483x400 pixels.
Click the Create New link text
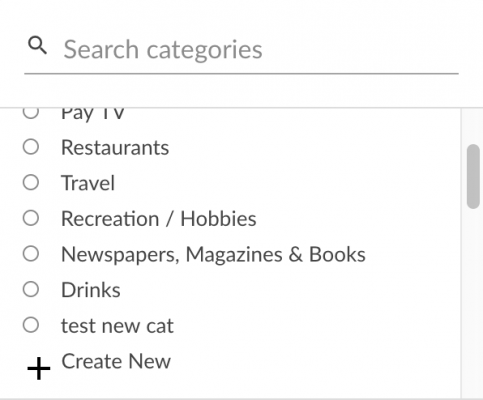[116, 361]
